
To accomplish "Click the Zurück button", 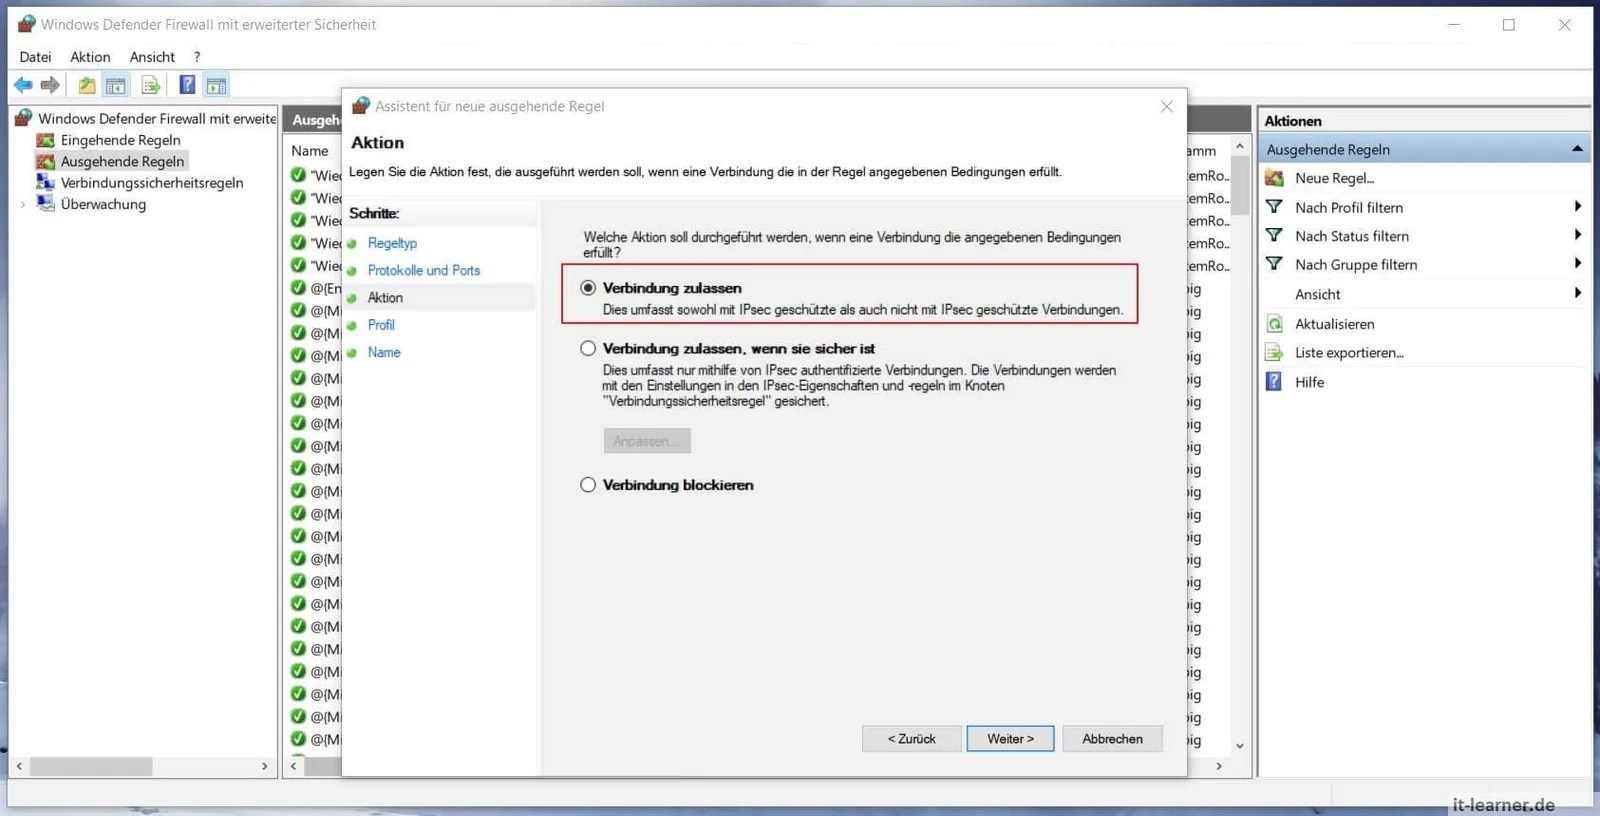I will pos(912,739).
